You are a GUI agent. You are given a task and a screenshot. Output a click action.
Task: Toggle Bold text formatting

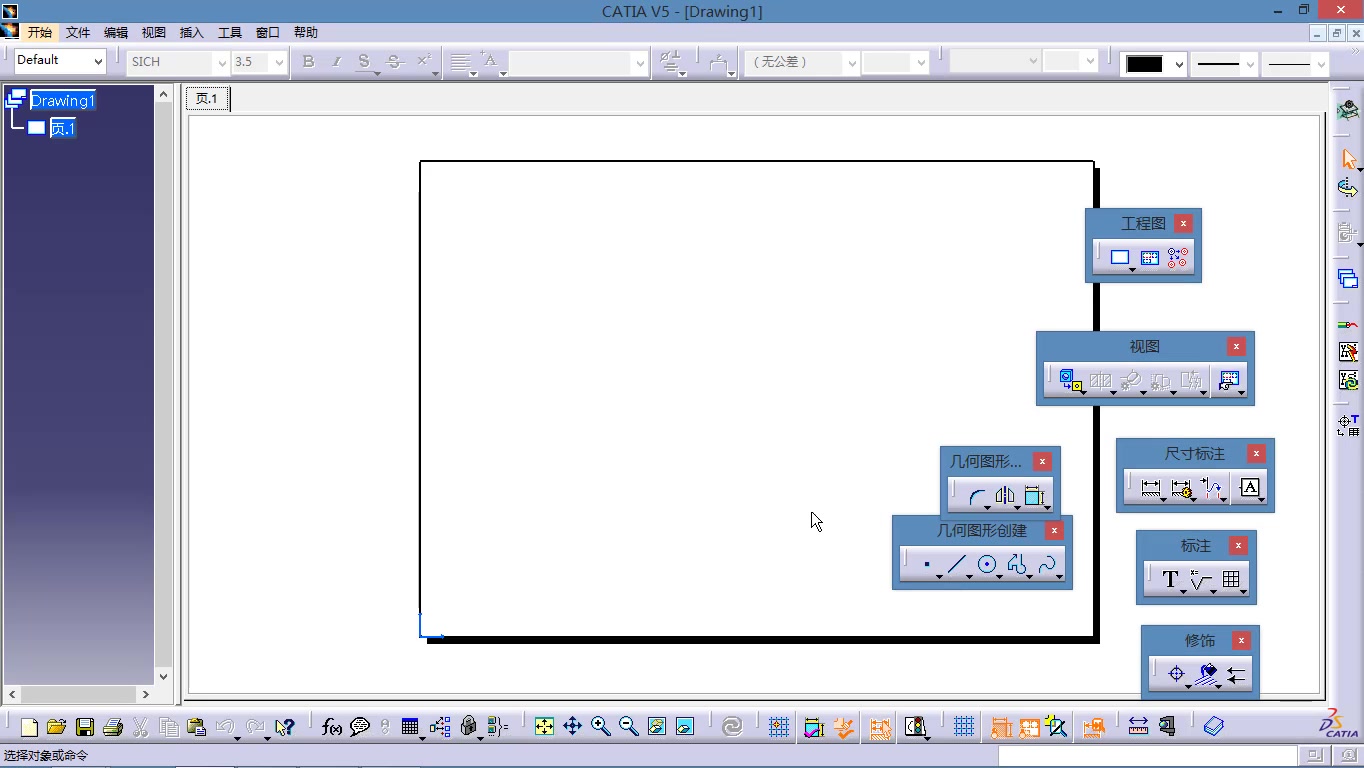click(308, 62)
